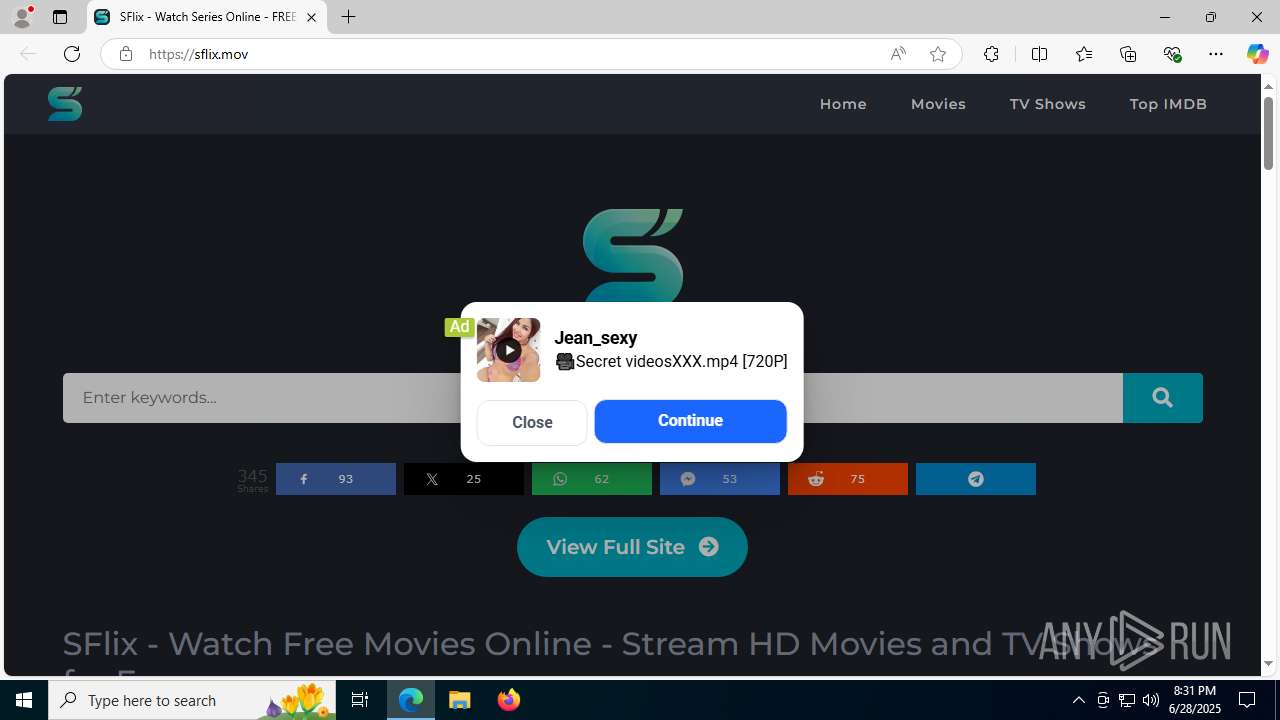The width and height of the screenshot is (1280, 720).
Task: Open the Windows Start menu
Action: tap(24, 700)
